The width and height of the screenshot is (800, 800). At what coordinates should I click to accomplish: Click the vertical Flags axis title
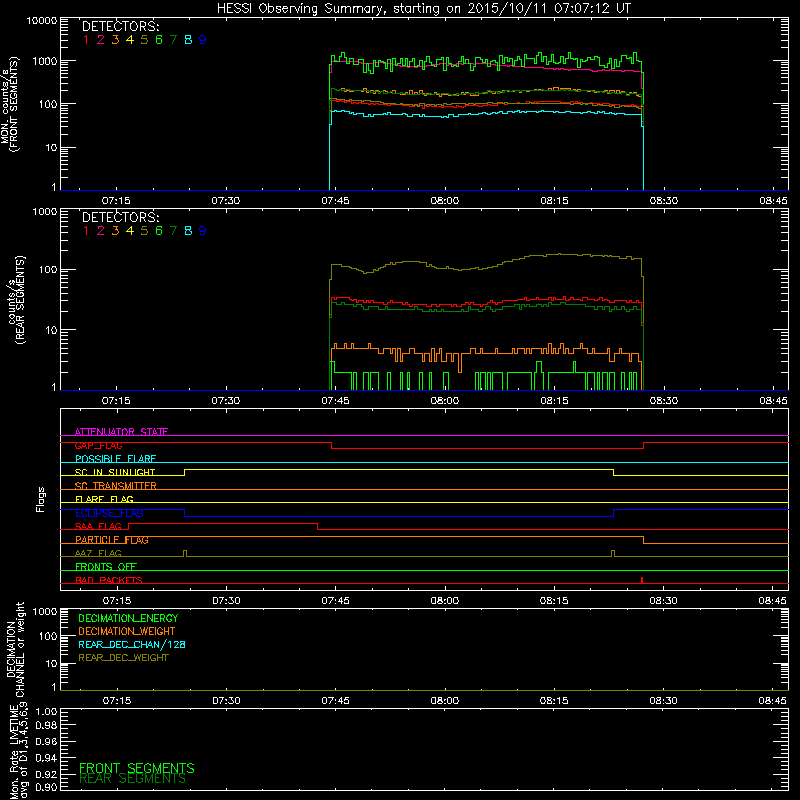(41, 499)
